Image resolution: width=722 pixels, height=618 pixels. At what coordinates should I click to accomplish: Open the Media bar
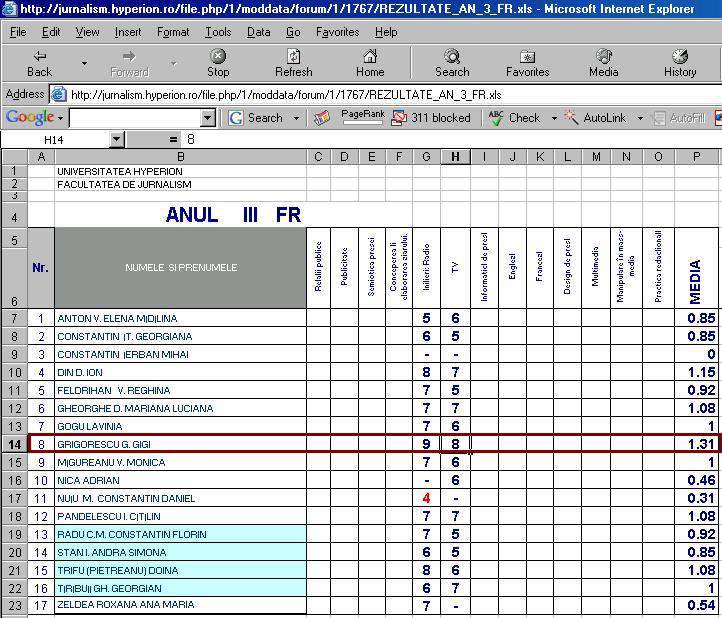point(603,63)
